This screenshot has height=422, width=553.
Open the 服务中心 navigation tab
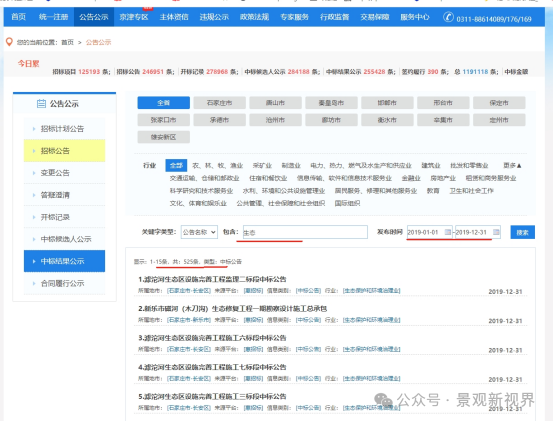point(415,17)
